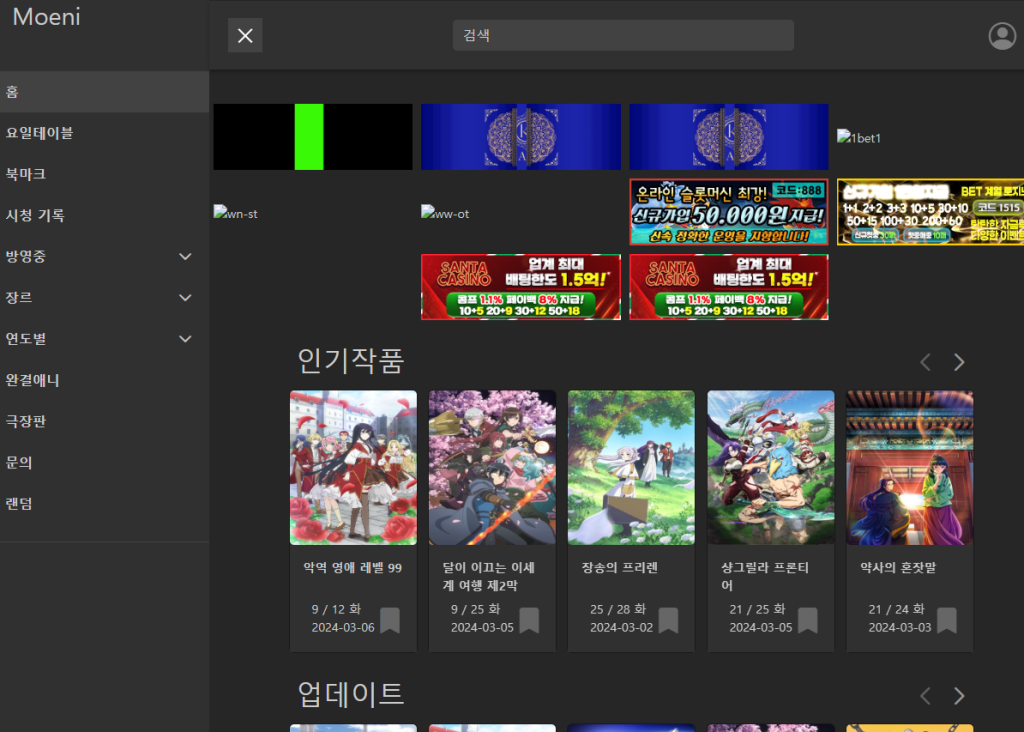Focus the 검색 search field

tap(623, 35)
